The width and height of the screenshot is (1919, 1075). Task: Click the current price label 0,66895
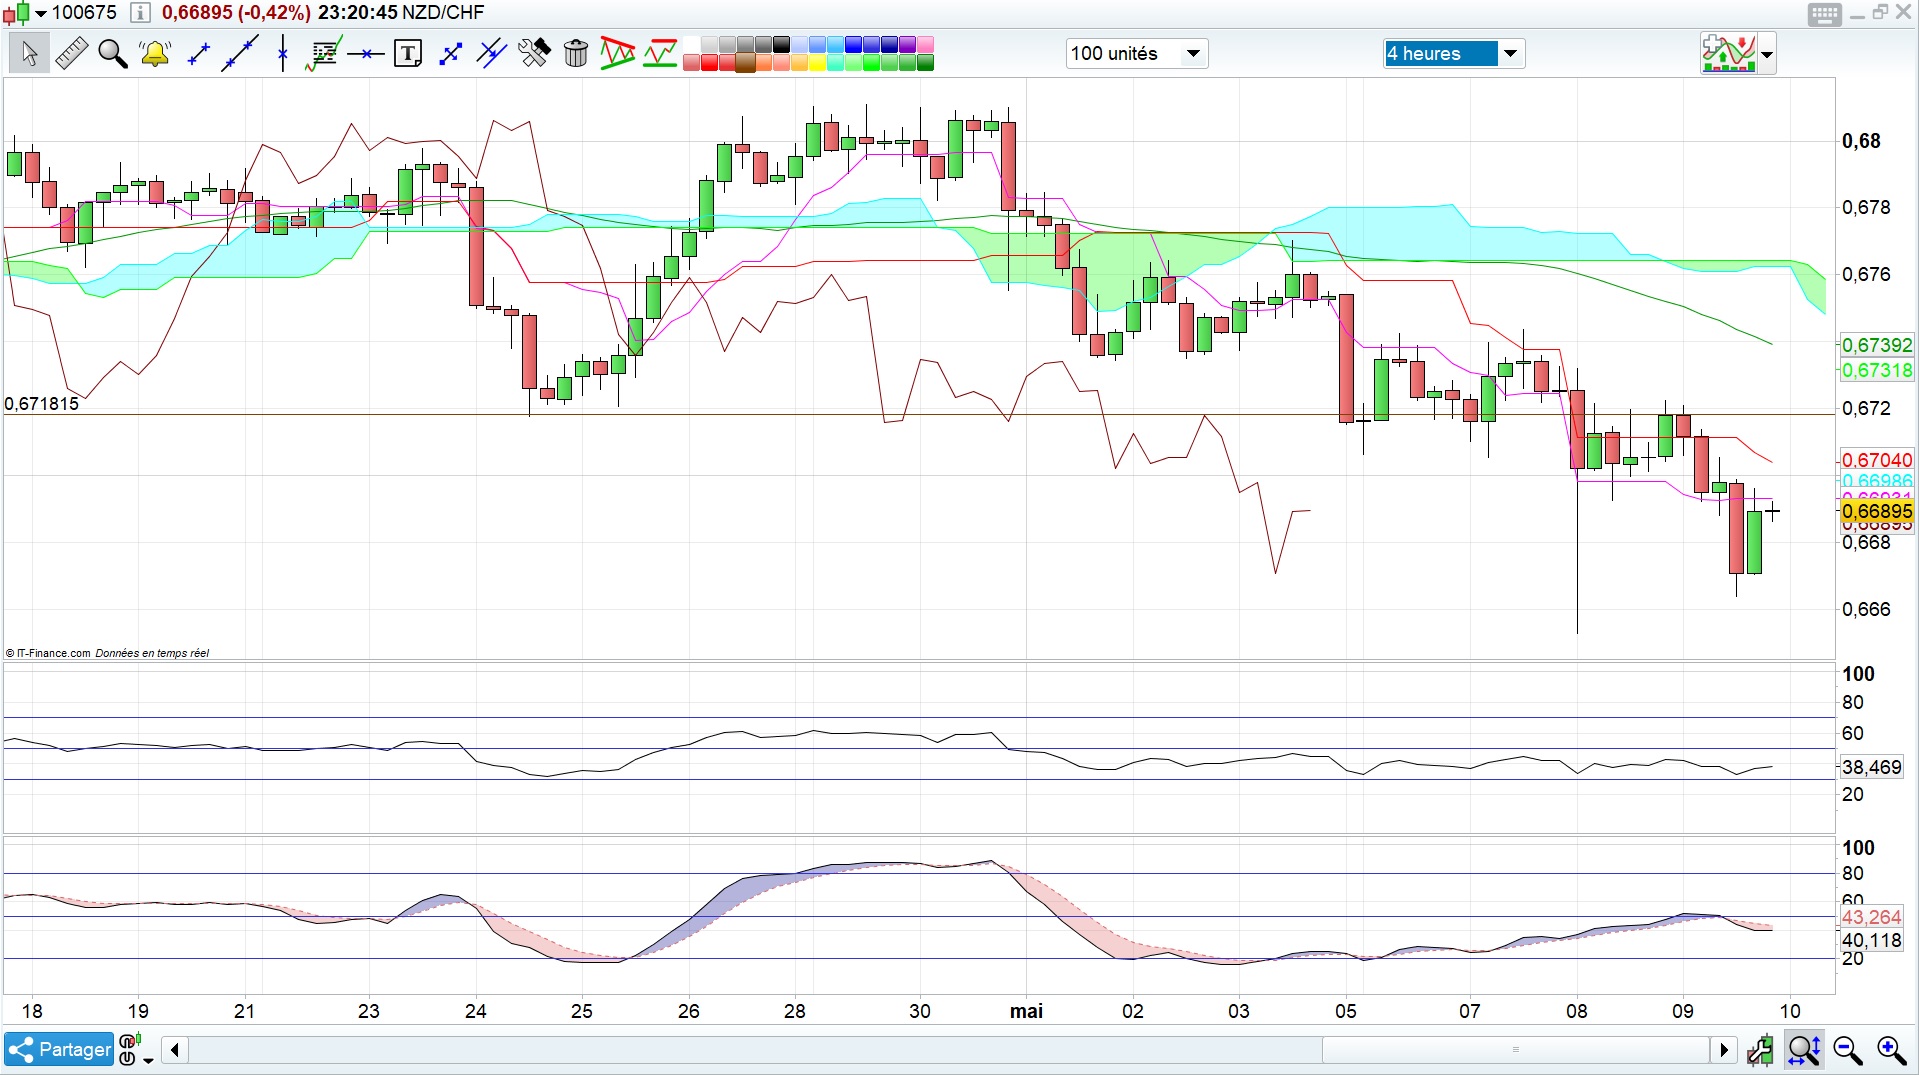pyautogui.click(x=1877, y=511)
